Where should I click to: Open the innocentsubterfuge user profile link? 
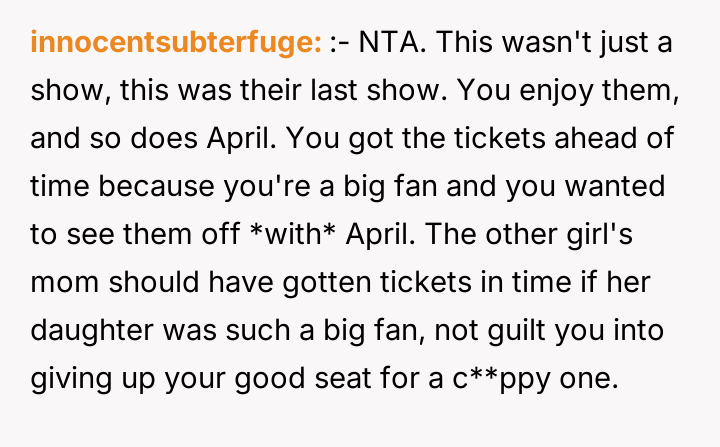[176, 42]
